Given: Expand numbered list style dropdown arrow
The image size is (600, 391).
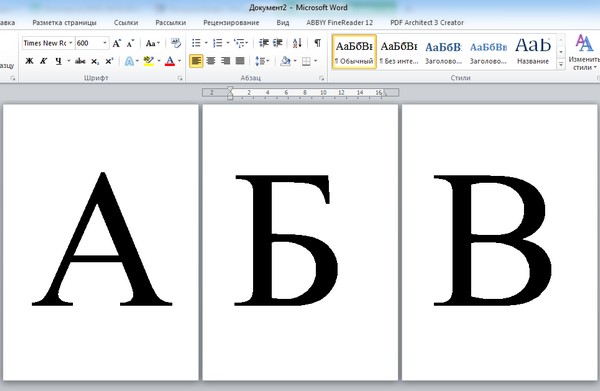Looking at the screenshot, I should (227, 43).
